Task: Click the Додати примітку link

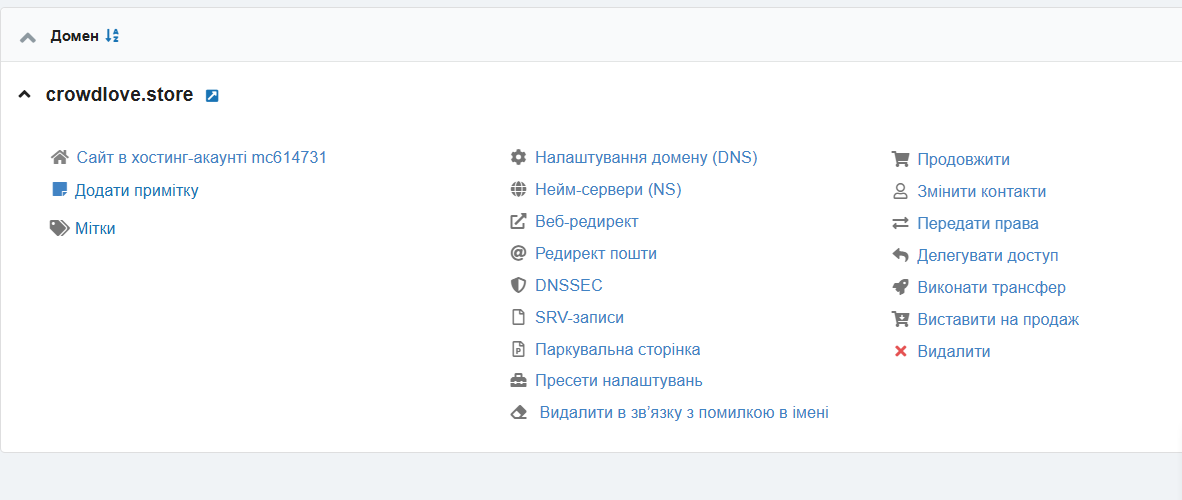Action: tap(136, 190)
